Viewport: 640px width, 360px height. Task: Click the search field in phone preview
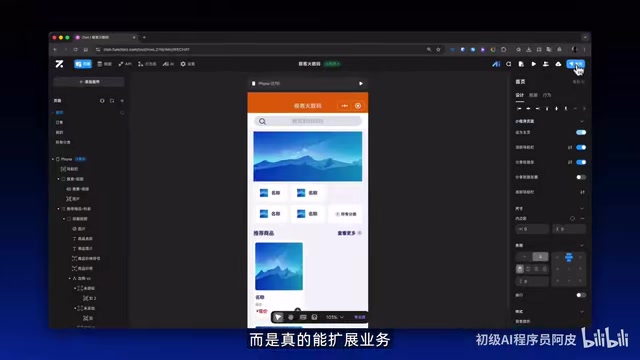coord(308,121)
